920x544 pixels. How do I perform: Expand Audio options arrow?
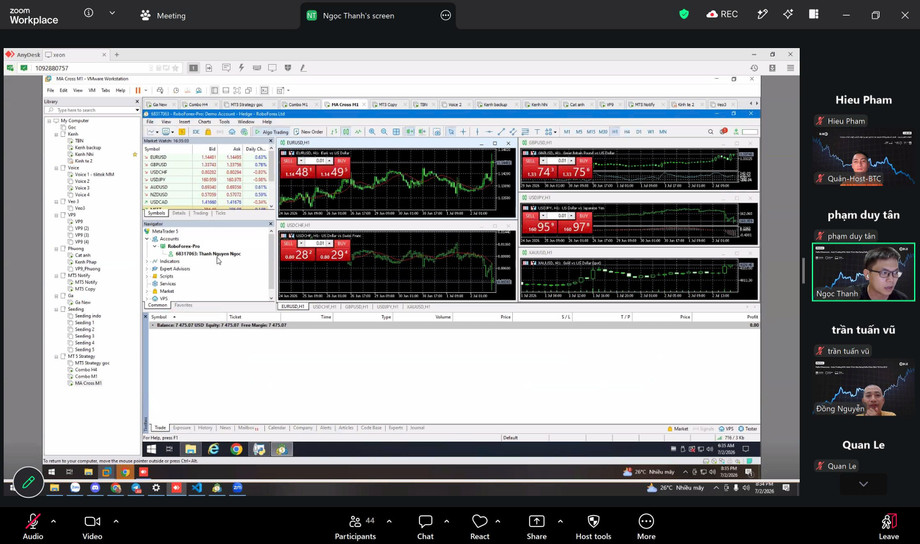coord(53,521)
